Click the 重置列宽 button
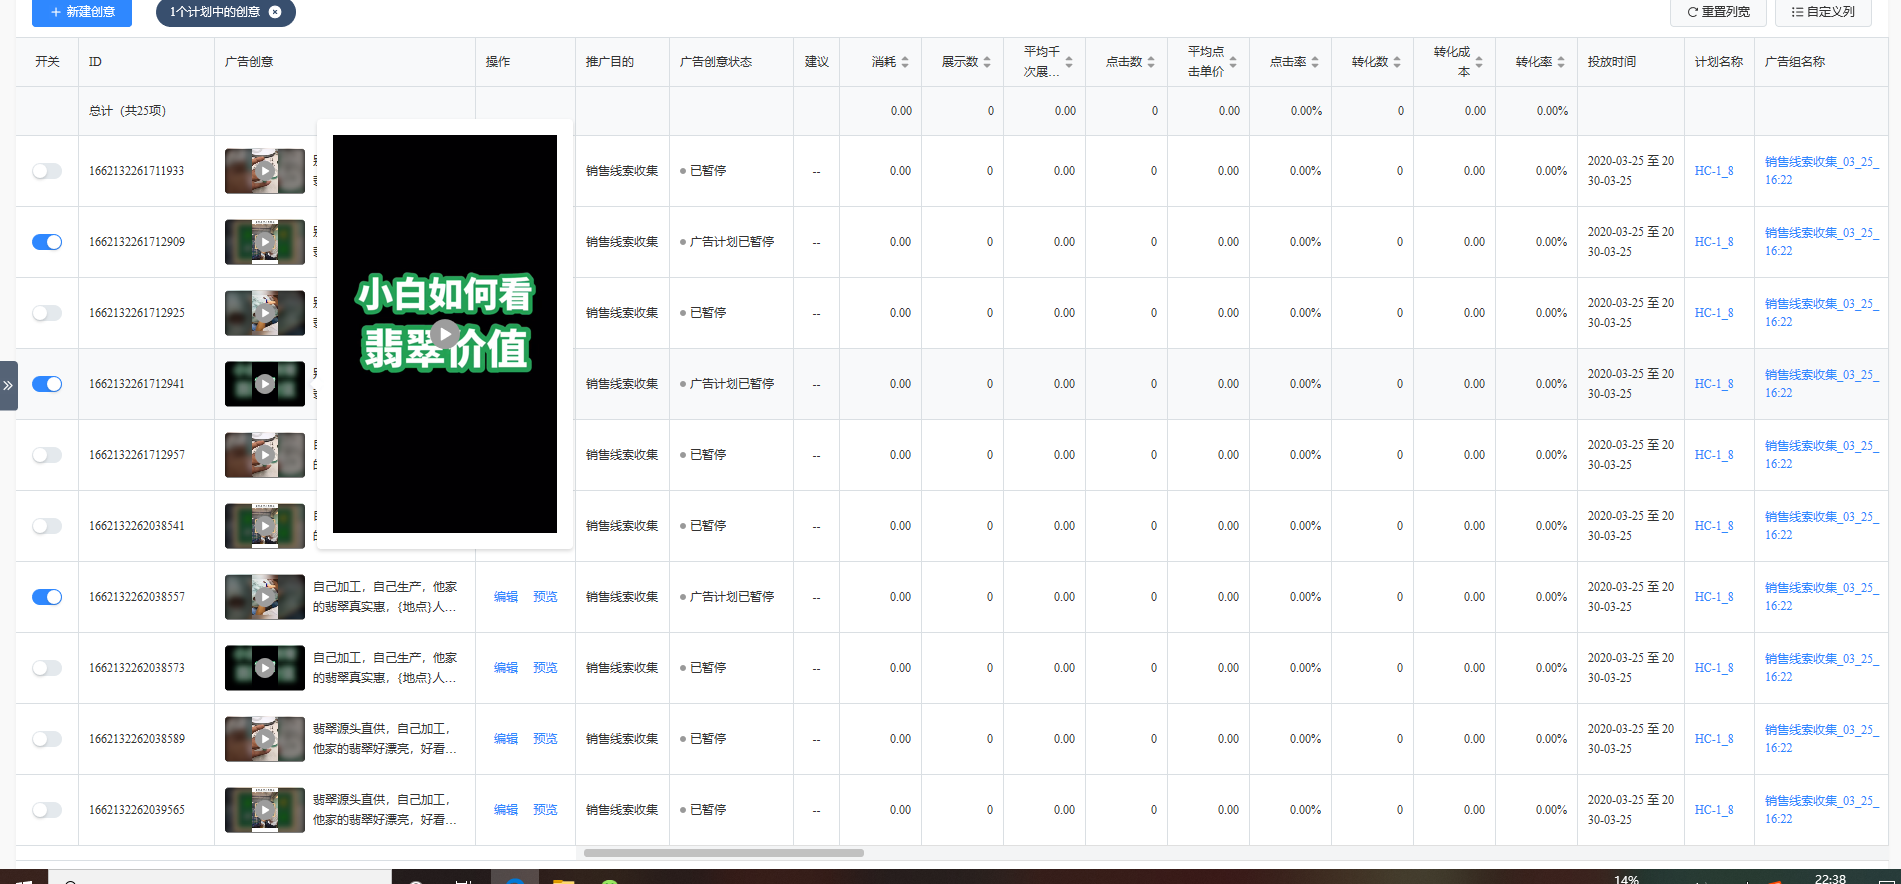 (1718, 12)
